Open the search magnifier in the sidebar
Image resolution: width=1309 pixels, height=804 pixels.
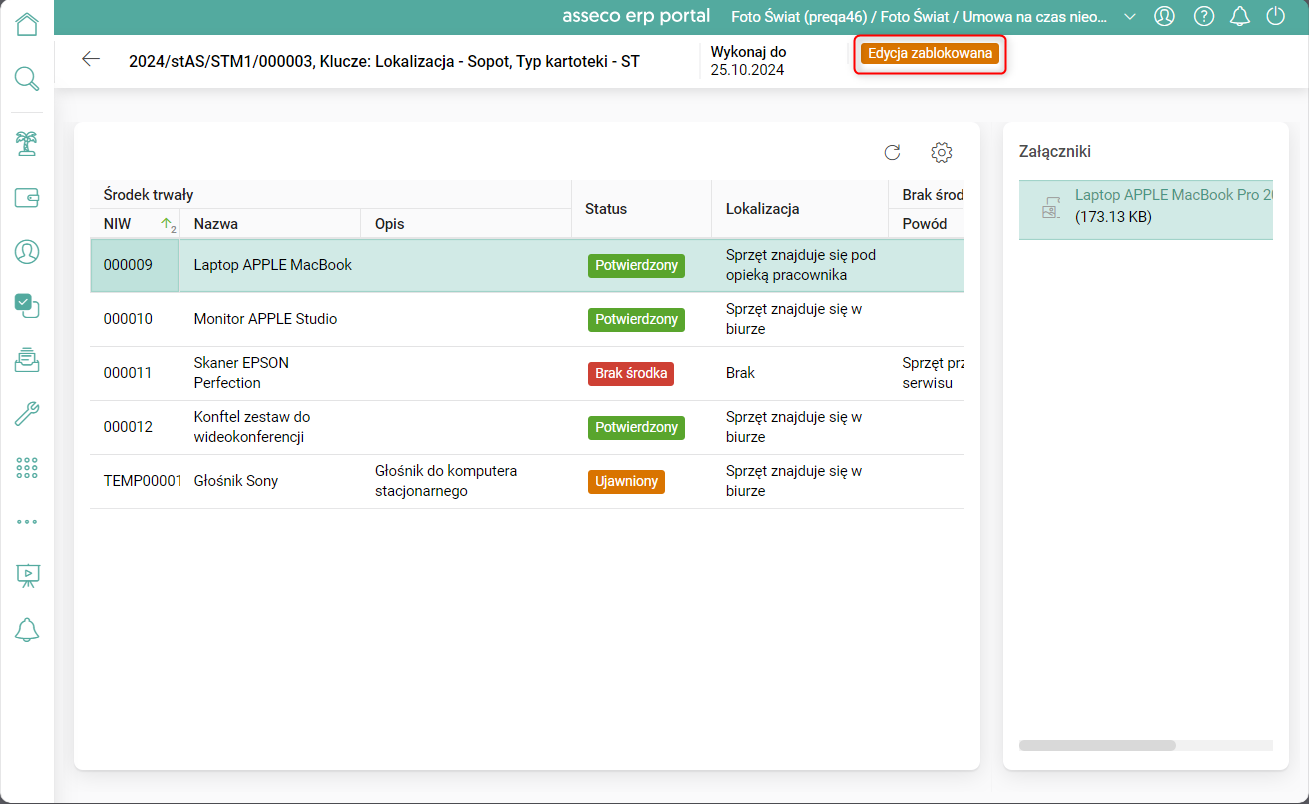pyautogui.click(x=27, y=78)
